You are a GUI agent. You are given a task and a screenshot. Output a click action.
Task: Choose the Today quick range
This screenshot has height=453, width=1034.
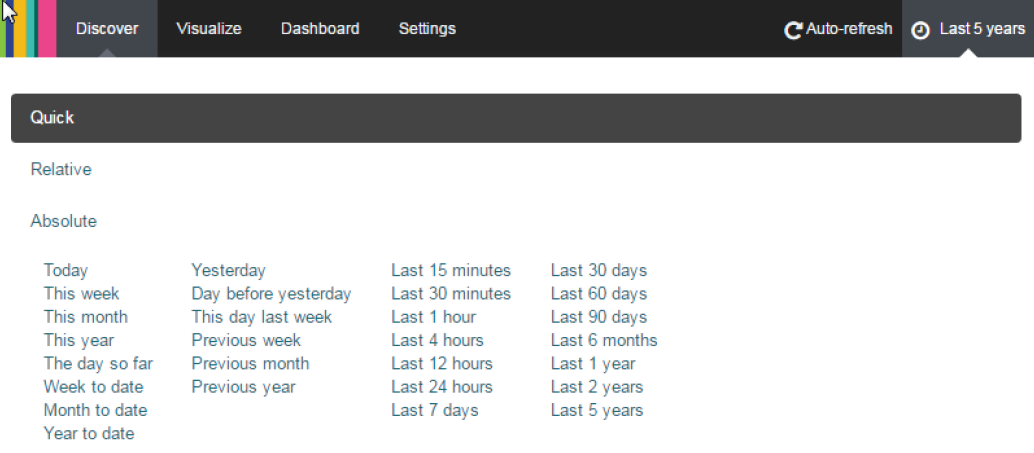66,271
